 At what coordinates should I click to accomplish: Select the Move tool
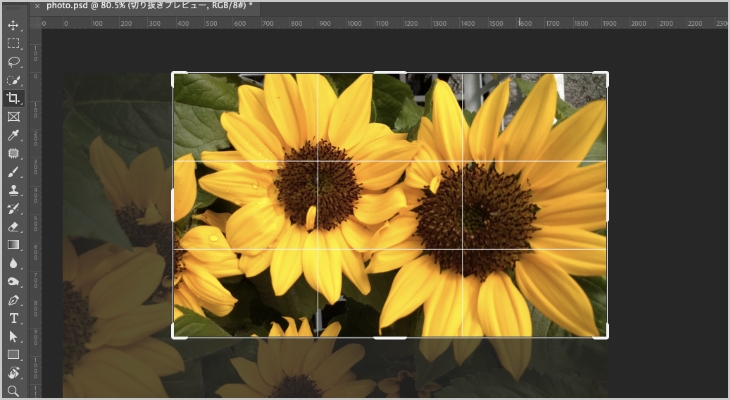click(x=14, y=25)
